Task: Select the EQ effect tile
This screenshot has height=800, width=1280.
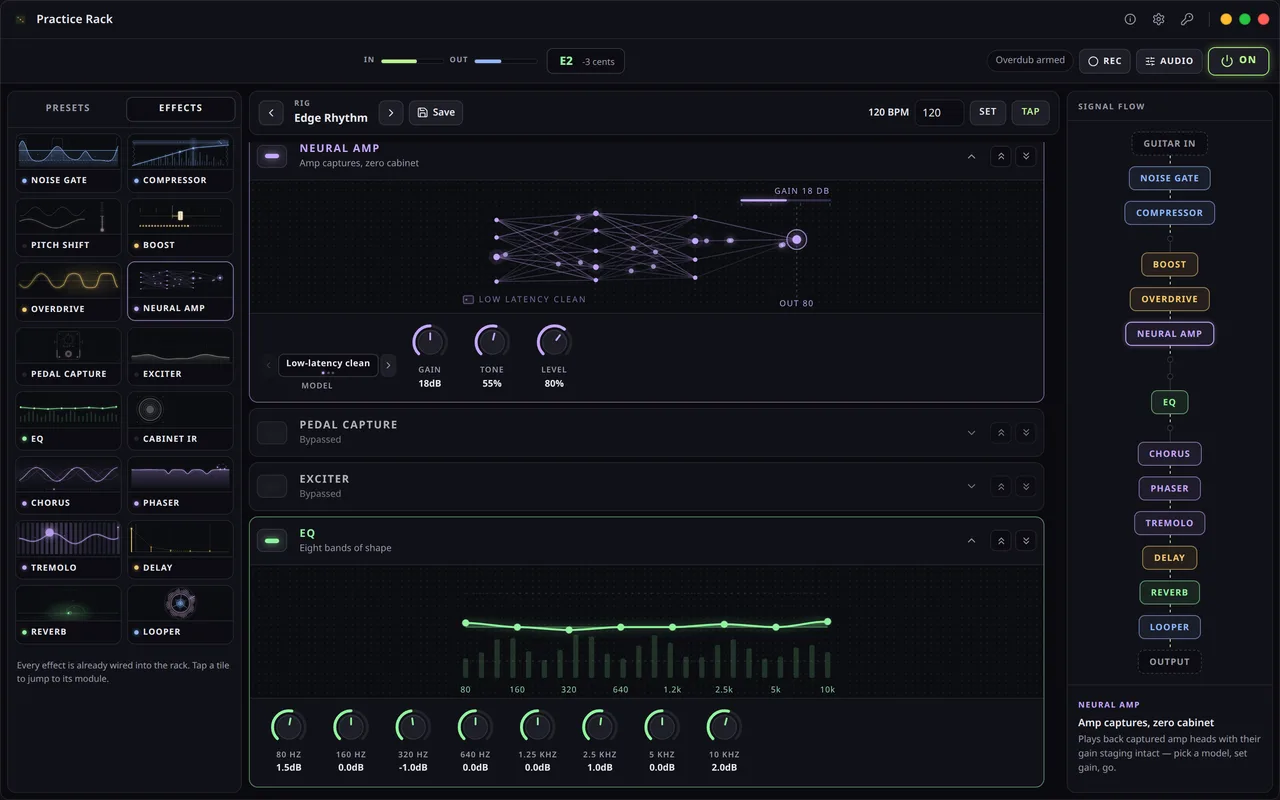Action: [68, 421]
